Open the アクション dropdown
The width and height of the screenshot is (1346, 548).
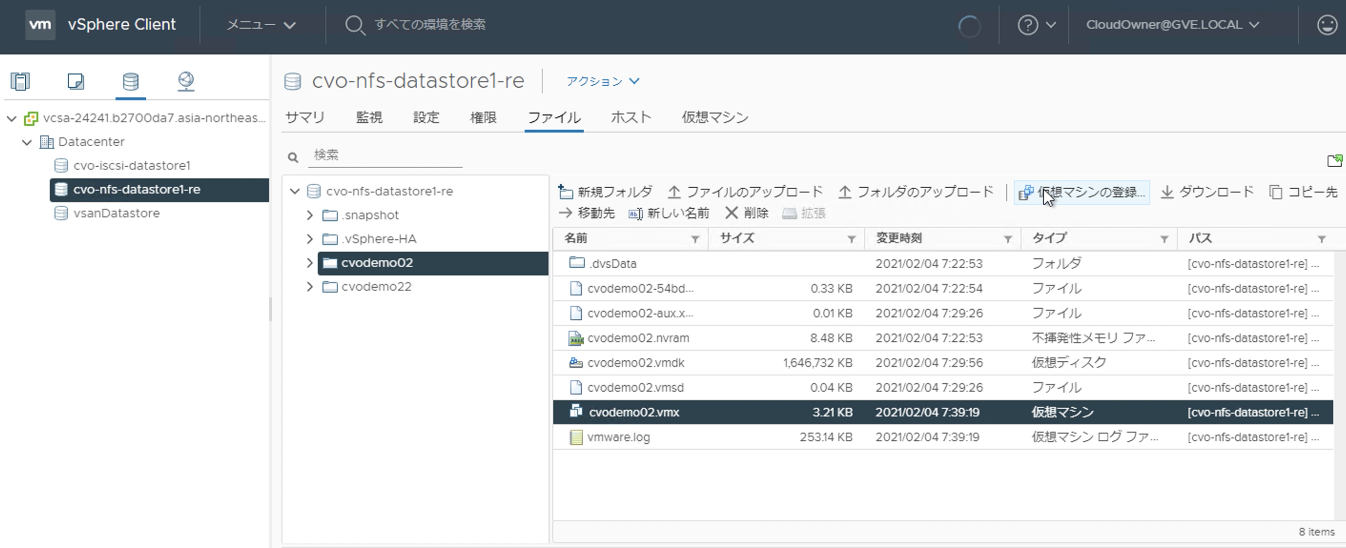(x=603, y=81)
